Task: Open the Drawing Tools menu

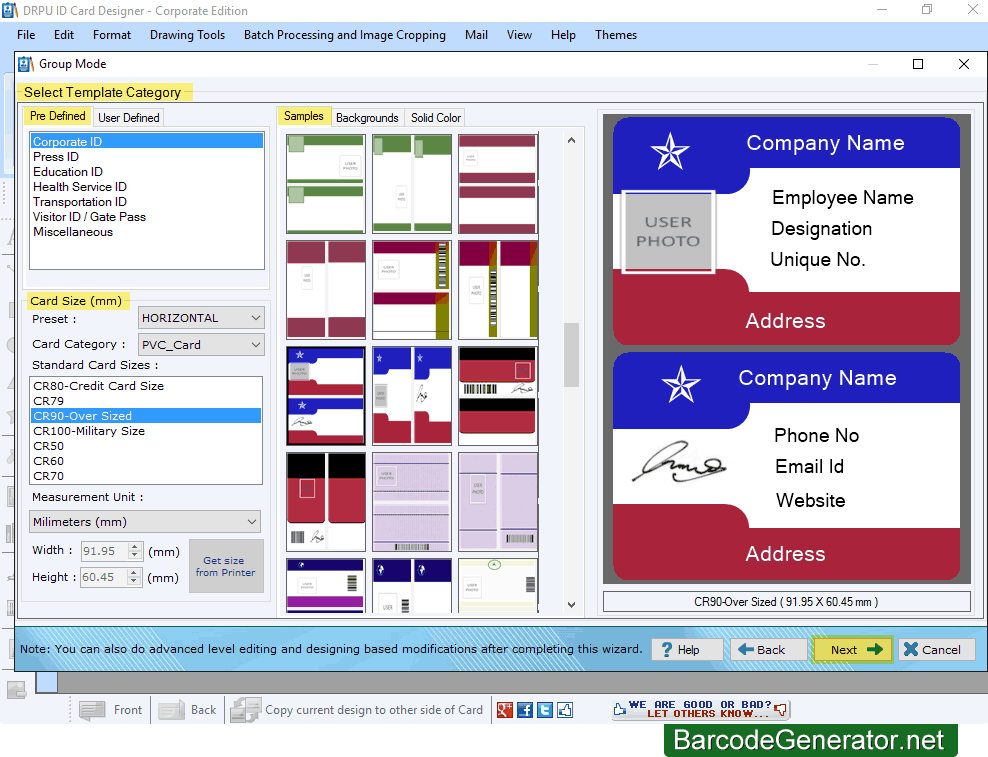Action: (187, 35)
